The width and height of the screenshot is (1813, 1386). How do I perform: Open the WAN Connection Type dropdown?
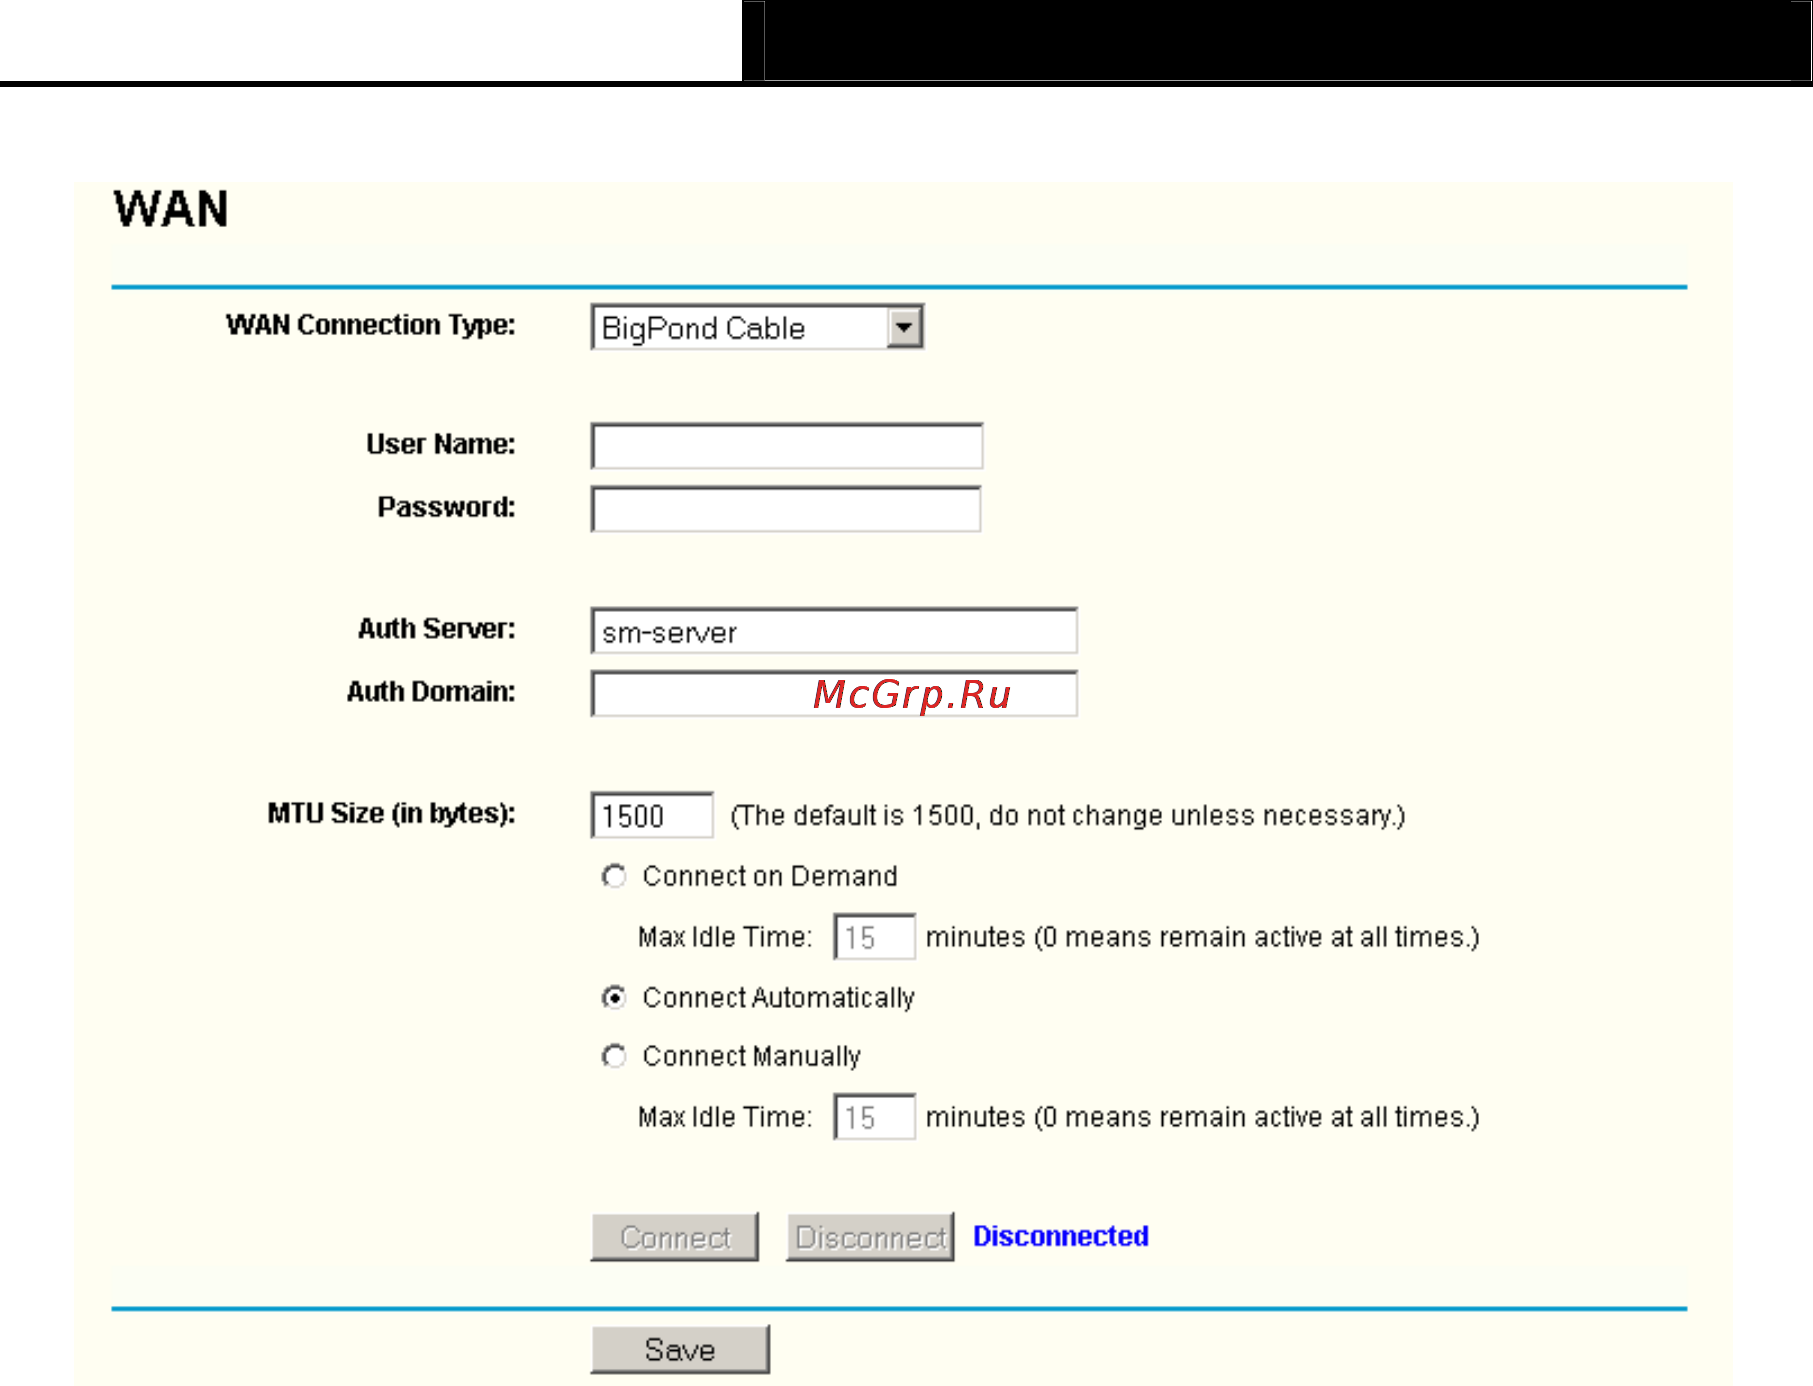pyautogui.click(x=757, y=327)
